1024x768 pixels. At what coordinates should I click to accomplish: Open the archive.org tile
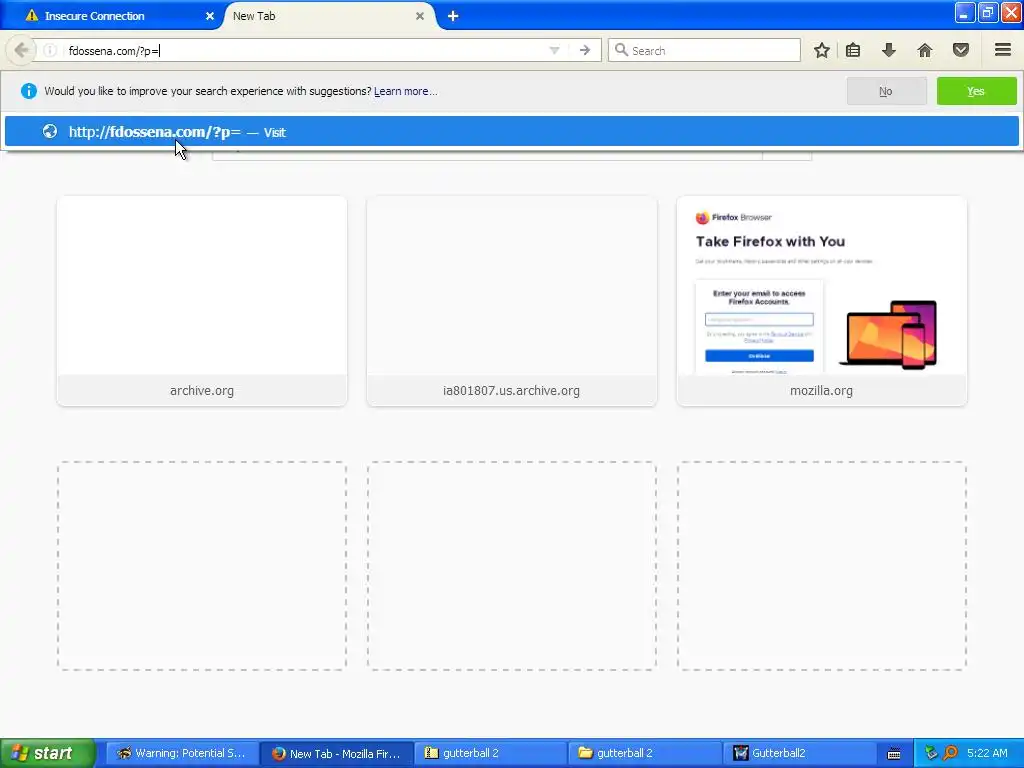[x=202, y=301]
